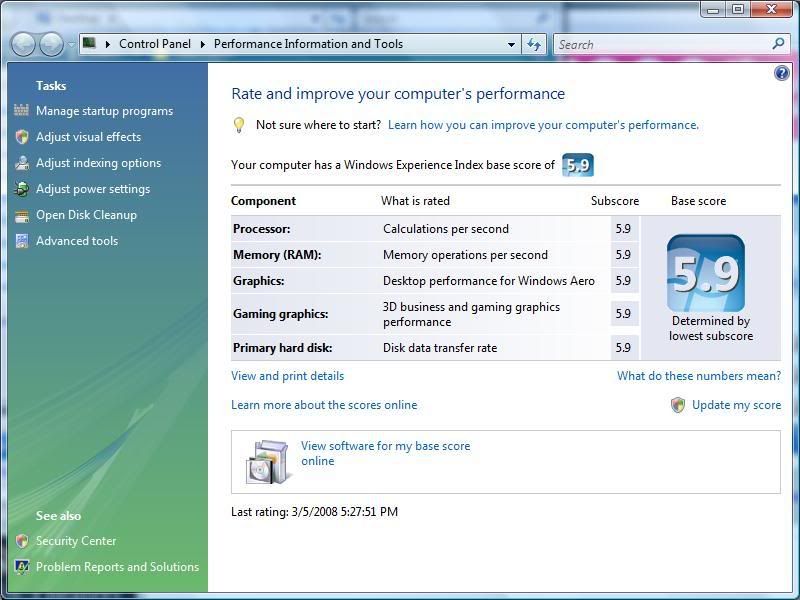800x600 pixels.
Task: Open recent pages dropdown next to Forward button
Action: click(70, 45)
